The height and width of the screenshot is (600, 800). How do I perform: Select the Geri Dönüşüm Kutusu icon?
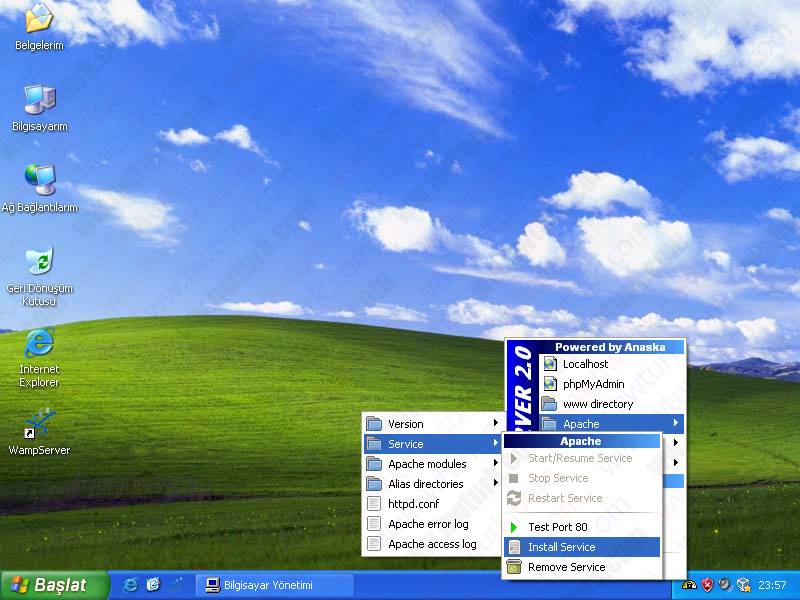39,260
